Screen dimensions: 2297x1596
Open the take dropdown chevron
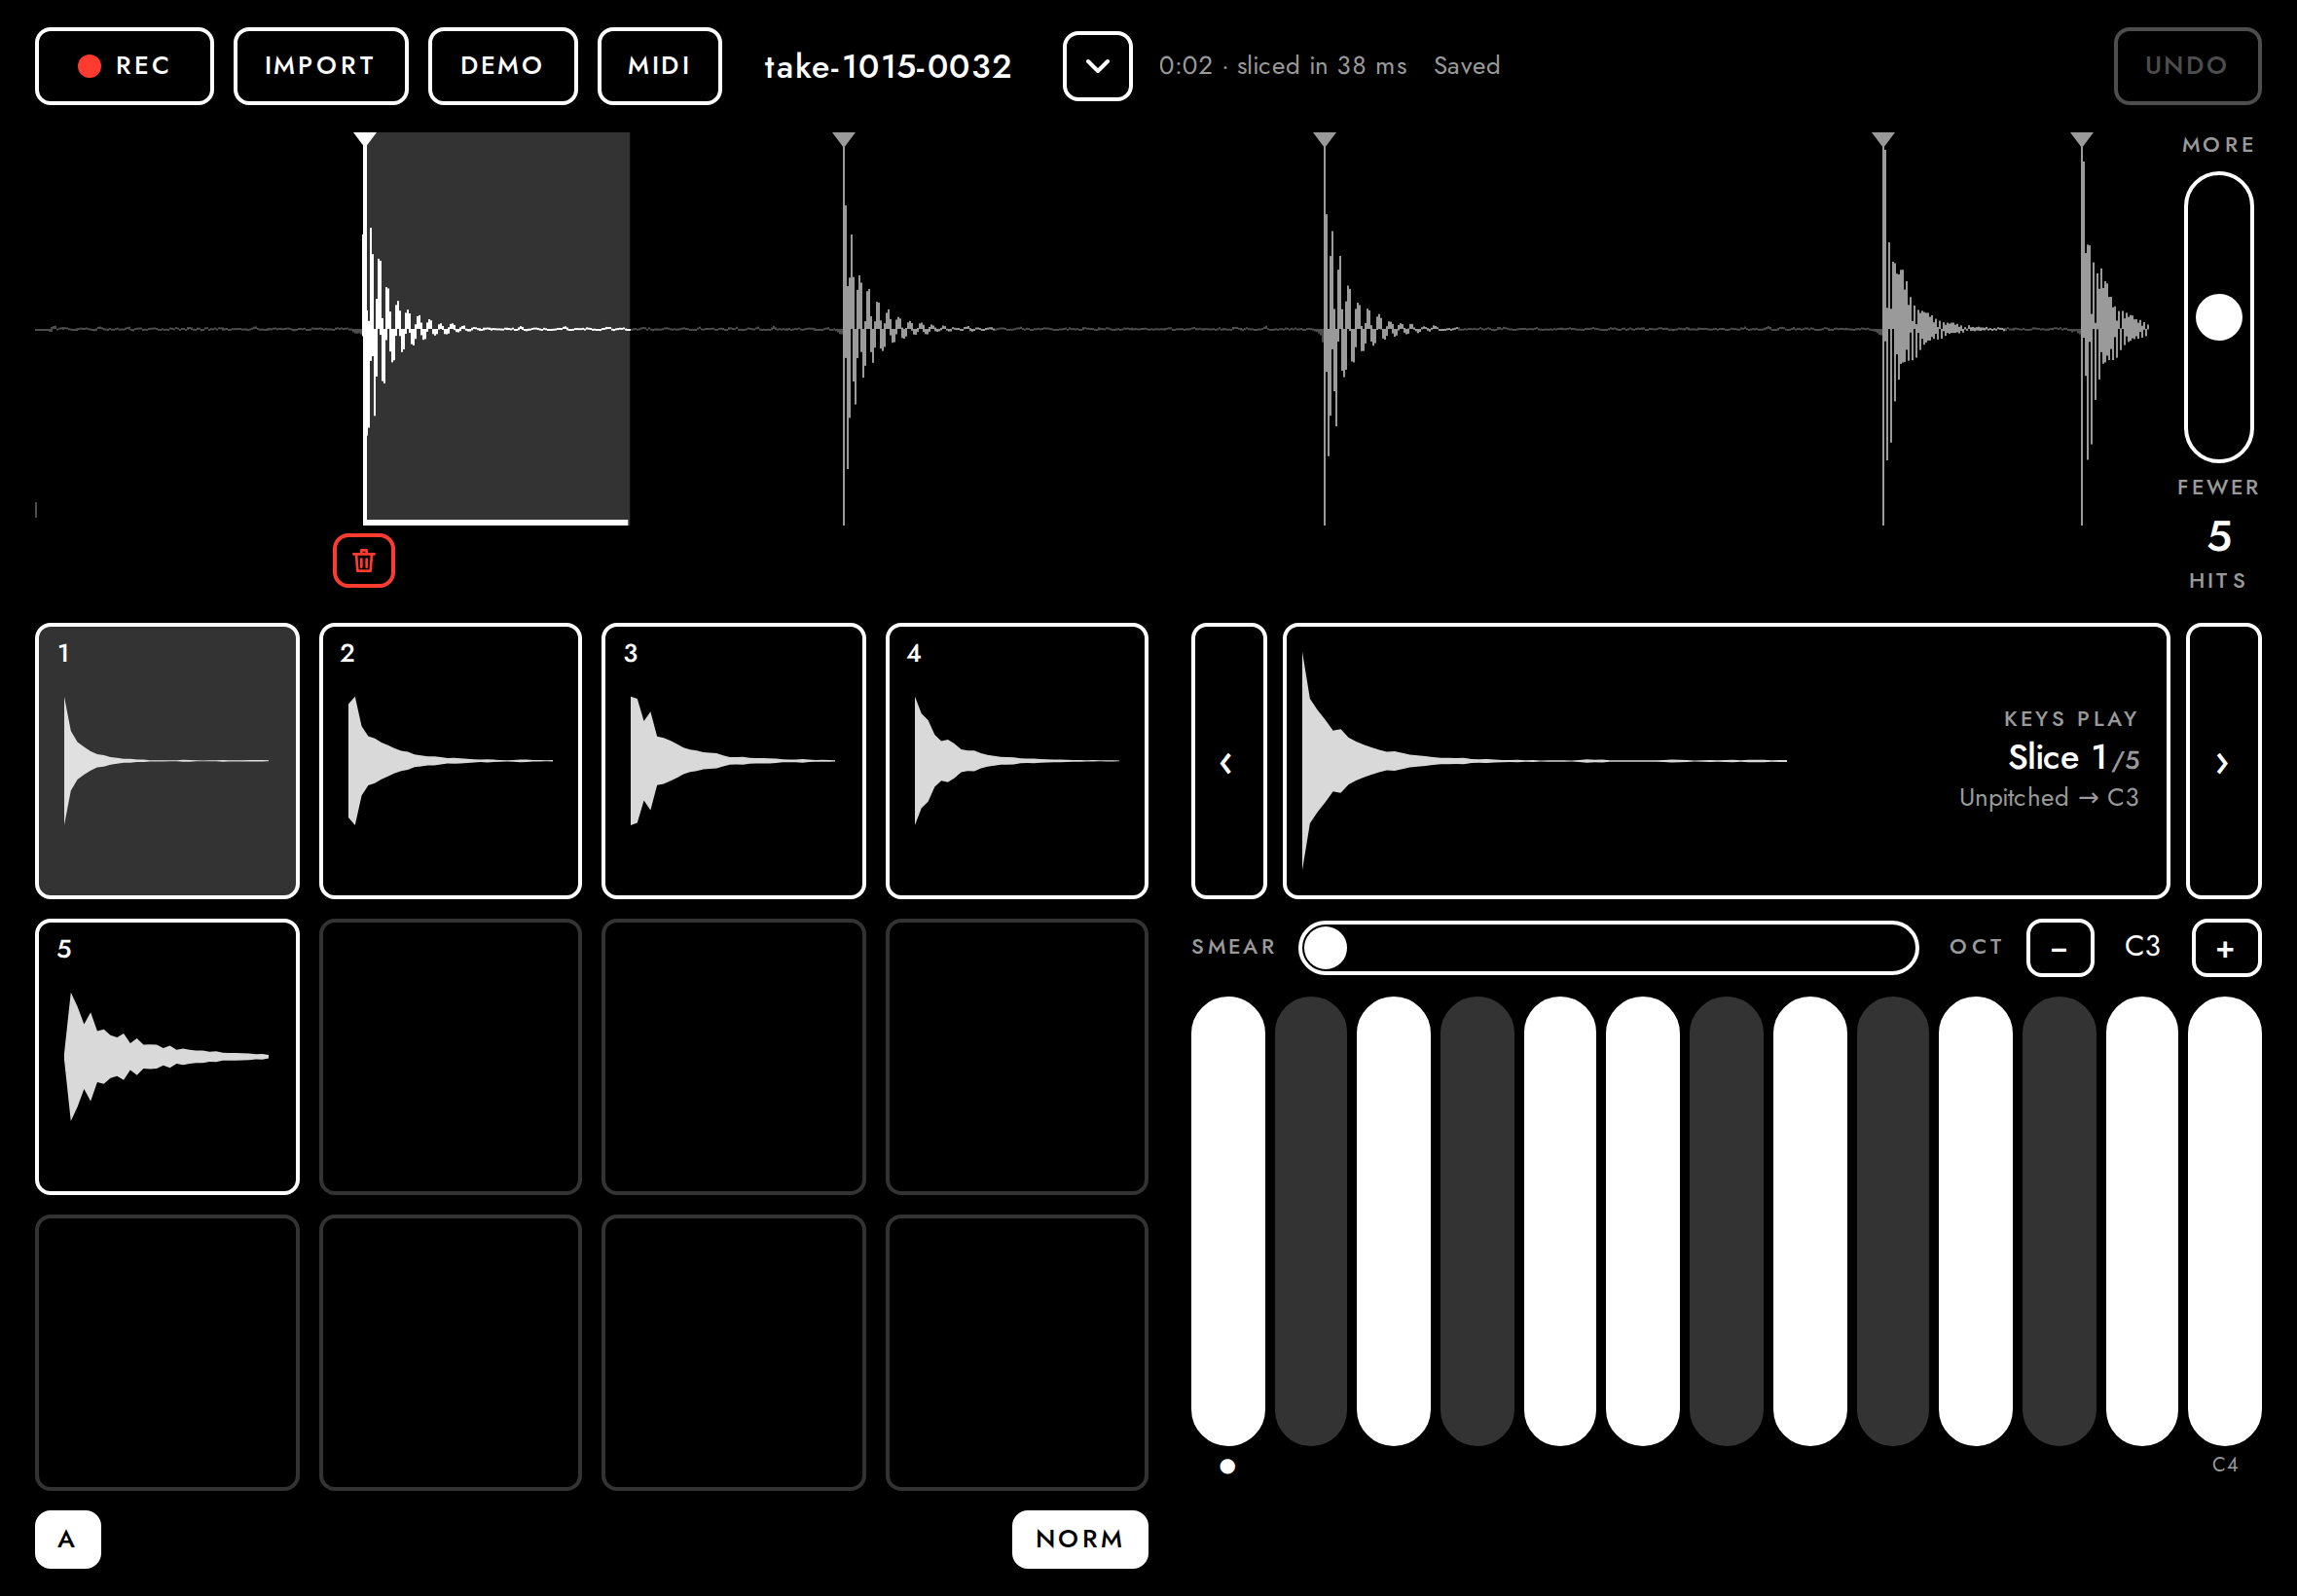click(1097, 66)
